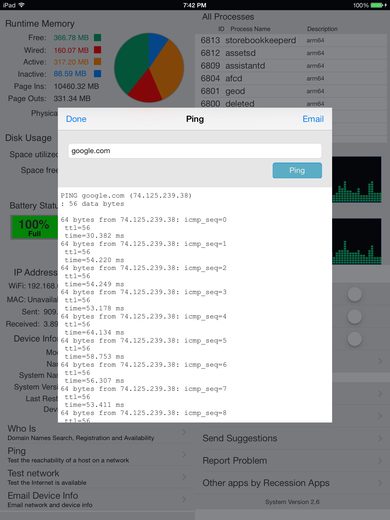390x520 pixels.
Task: Tap Email in the Ping dialog header
Action: pos(313,119)
